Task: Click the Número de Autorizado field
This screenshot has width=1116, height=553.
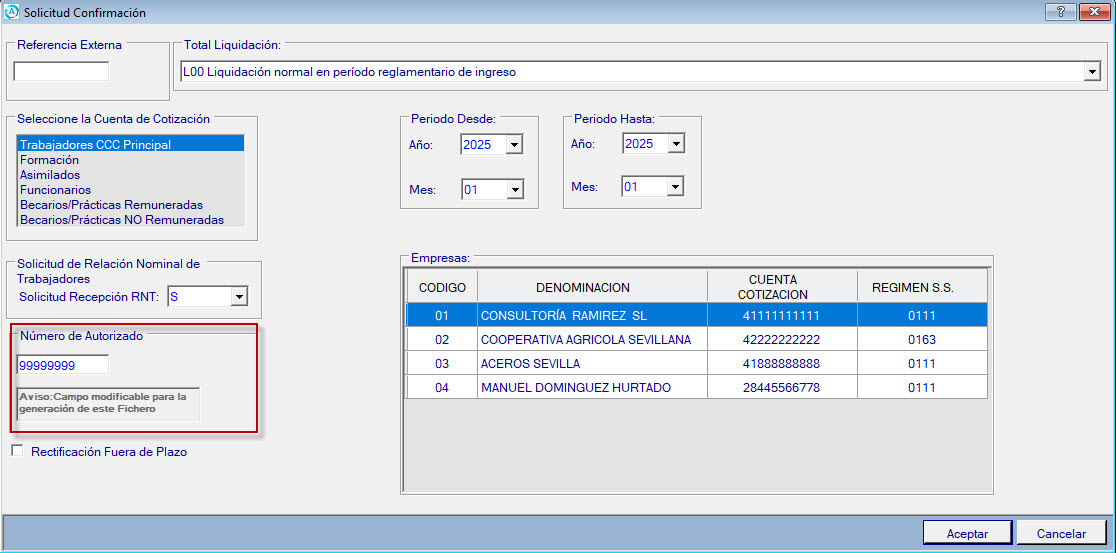Action: (62, 366)
